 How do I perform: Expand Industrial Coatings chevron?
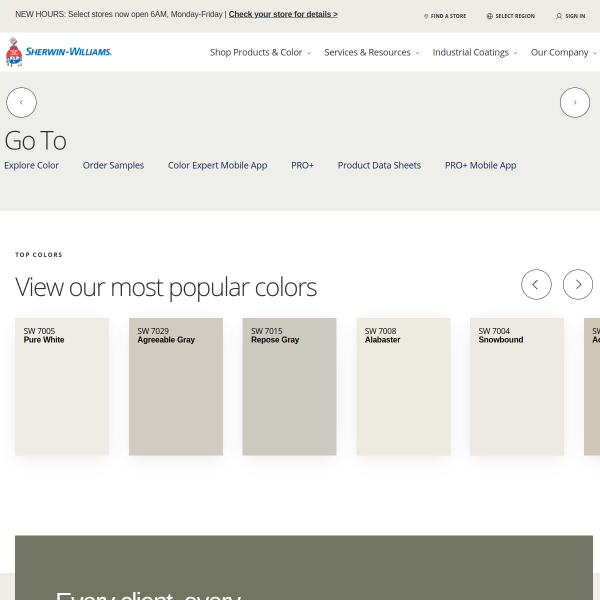[515, 53]
